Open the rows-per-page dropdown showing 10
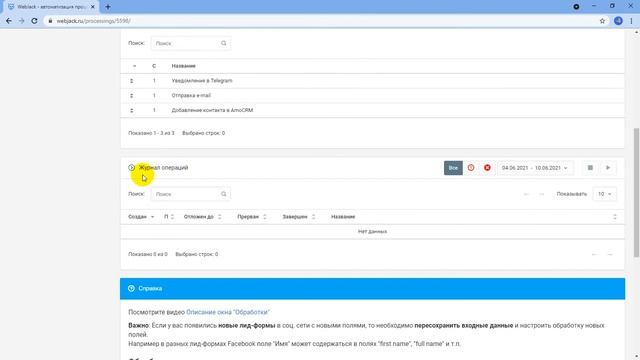 pyautogui.click(x=604, y=194)
